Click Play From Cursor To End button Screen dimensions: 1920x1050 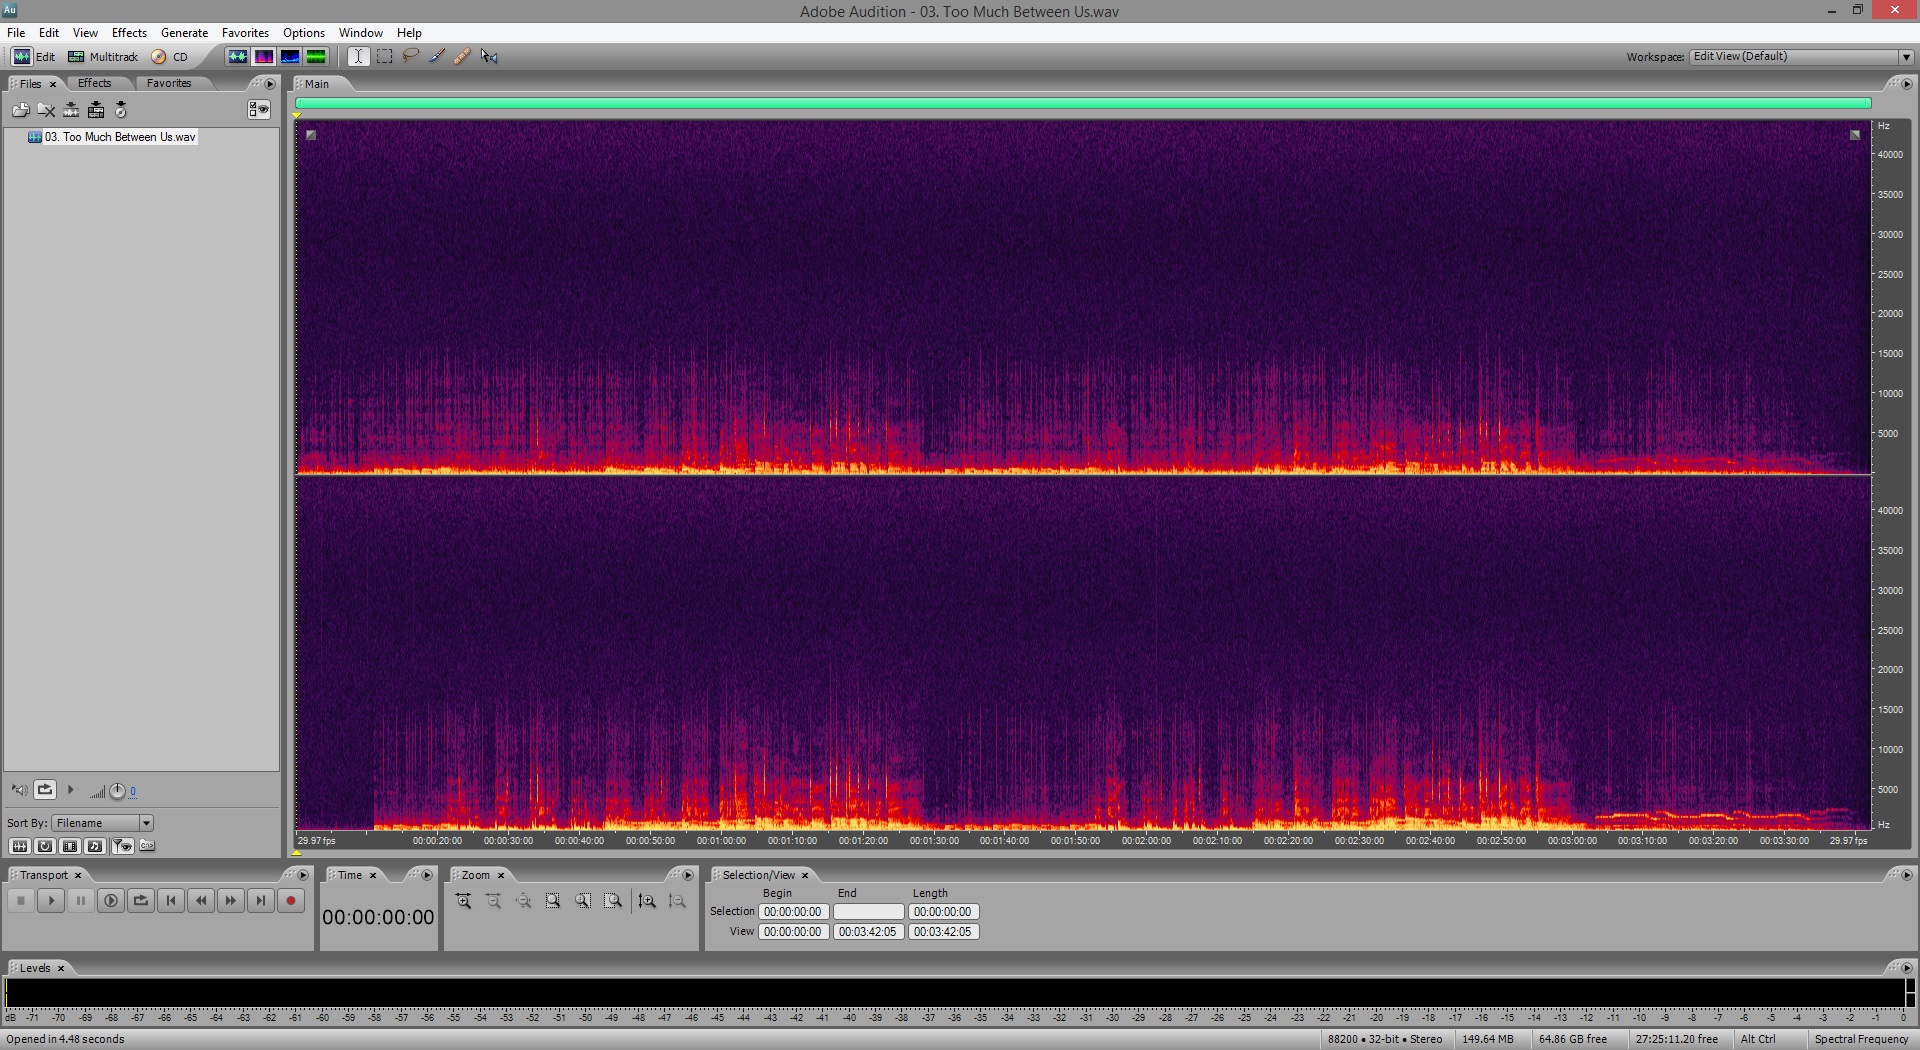(111, 901)
